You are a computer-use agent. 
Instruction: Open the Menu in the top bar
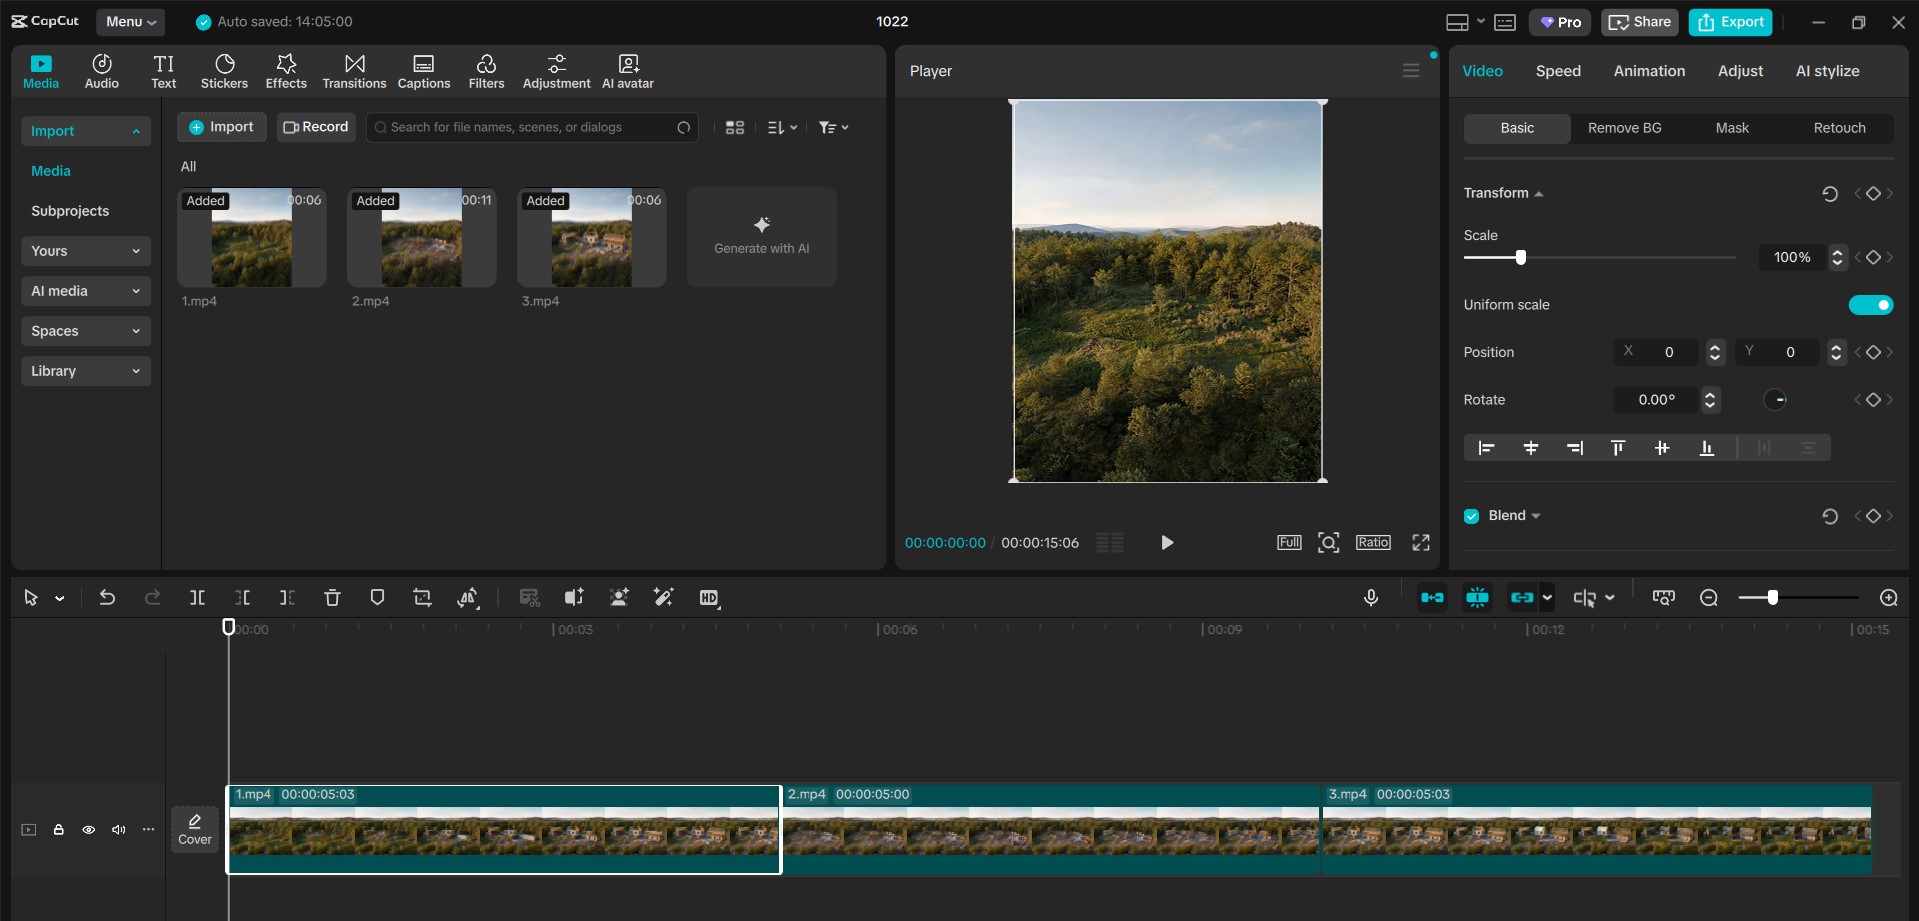point(130,21)
